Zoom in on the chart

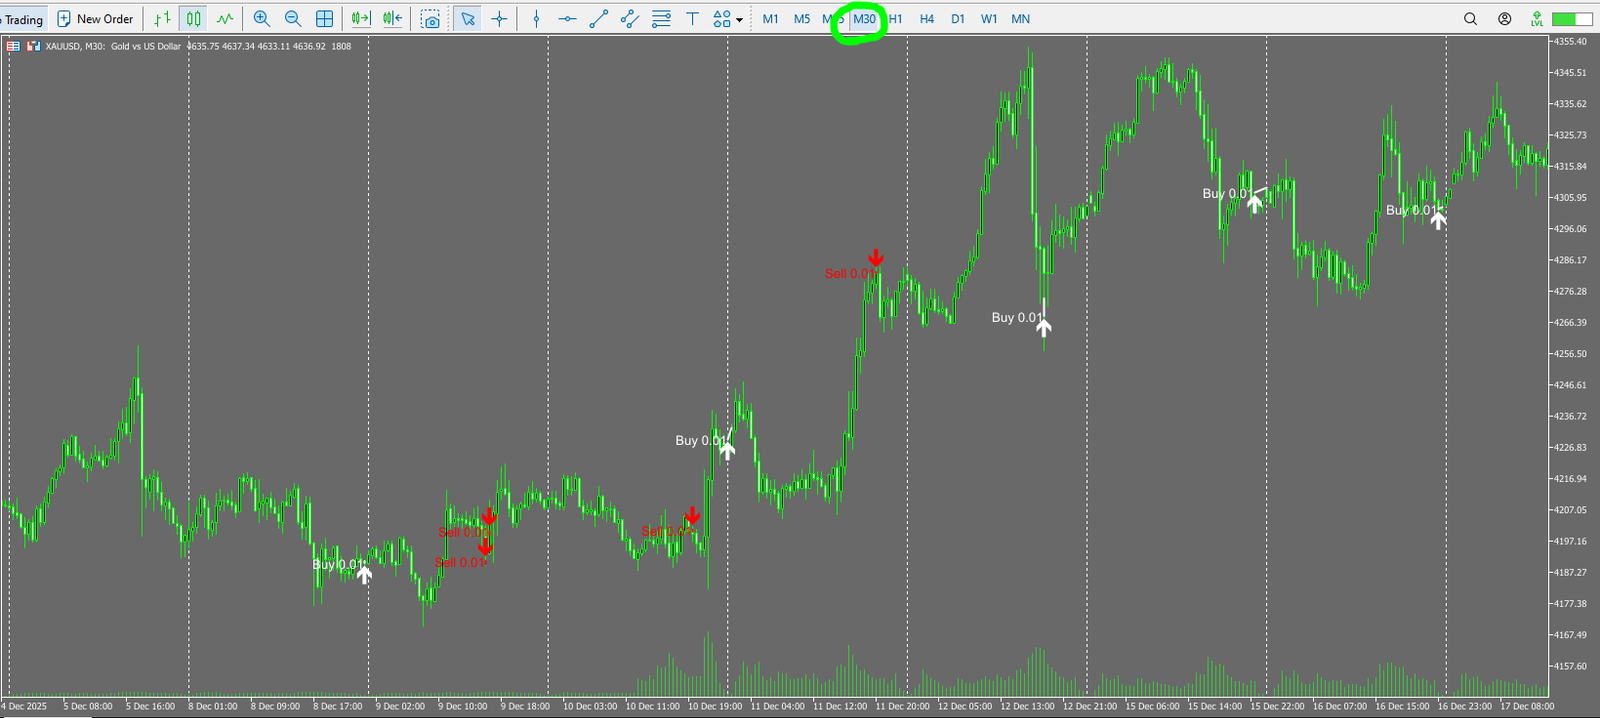click(262, 19)
